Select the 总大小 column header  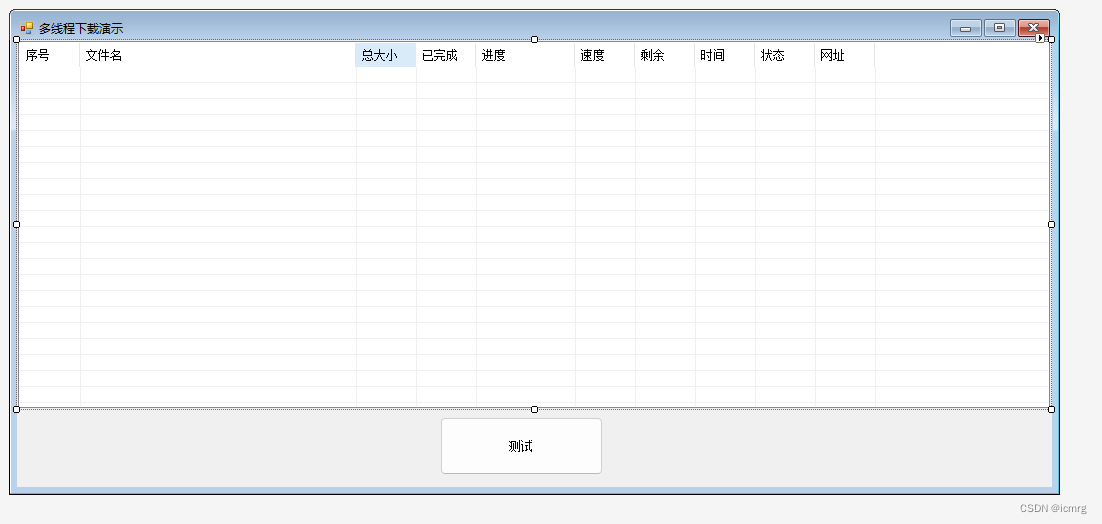pos(386,55)
